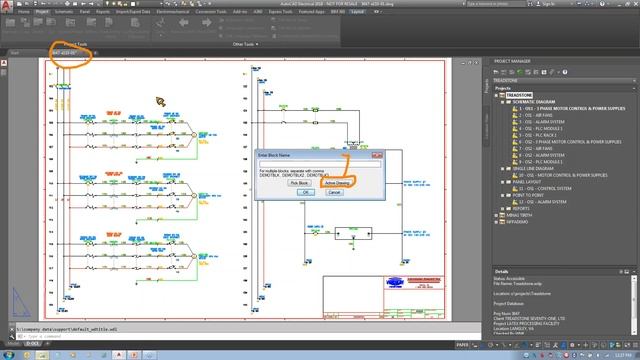The width and height of the screenshot is (640, 360).
Task: Select drawing 7 - OS2 - AIR FANS
Action: [536, 149]
